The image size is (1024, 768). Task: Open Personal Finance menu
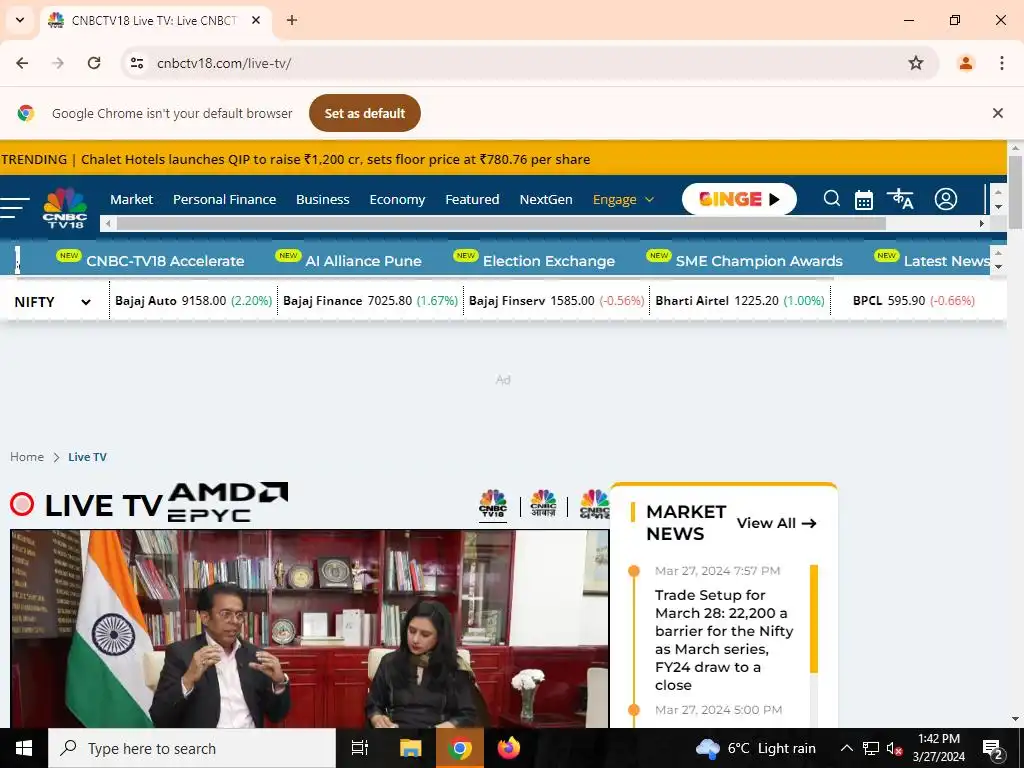(x=224, y=199)
